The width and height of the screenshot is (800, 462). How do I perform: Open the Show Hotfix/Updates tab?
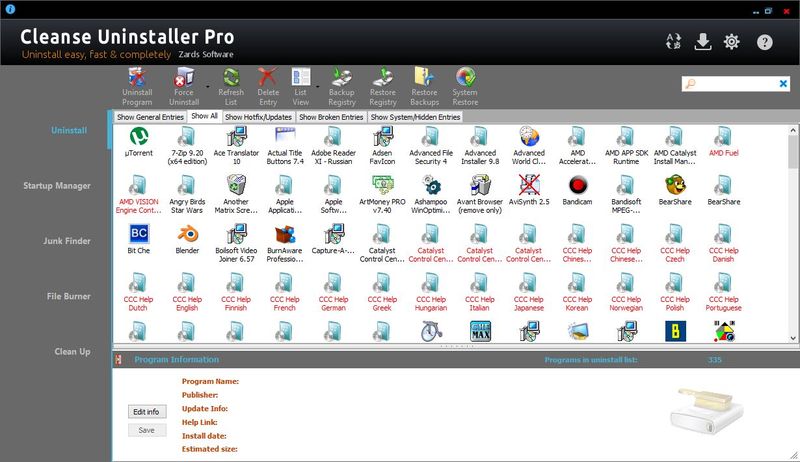click(x=258, y=117)
